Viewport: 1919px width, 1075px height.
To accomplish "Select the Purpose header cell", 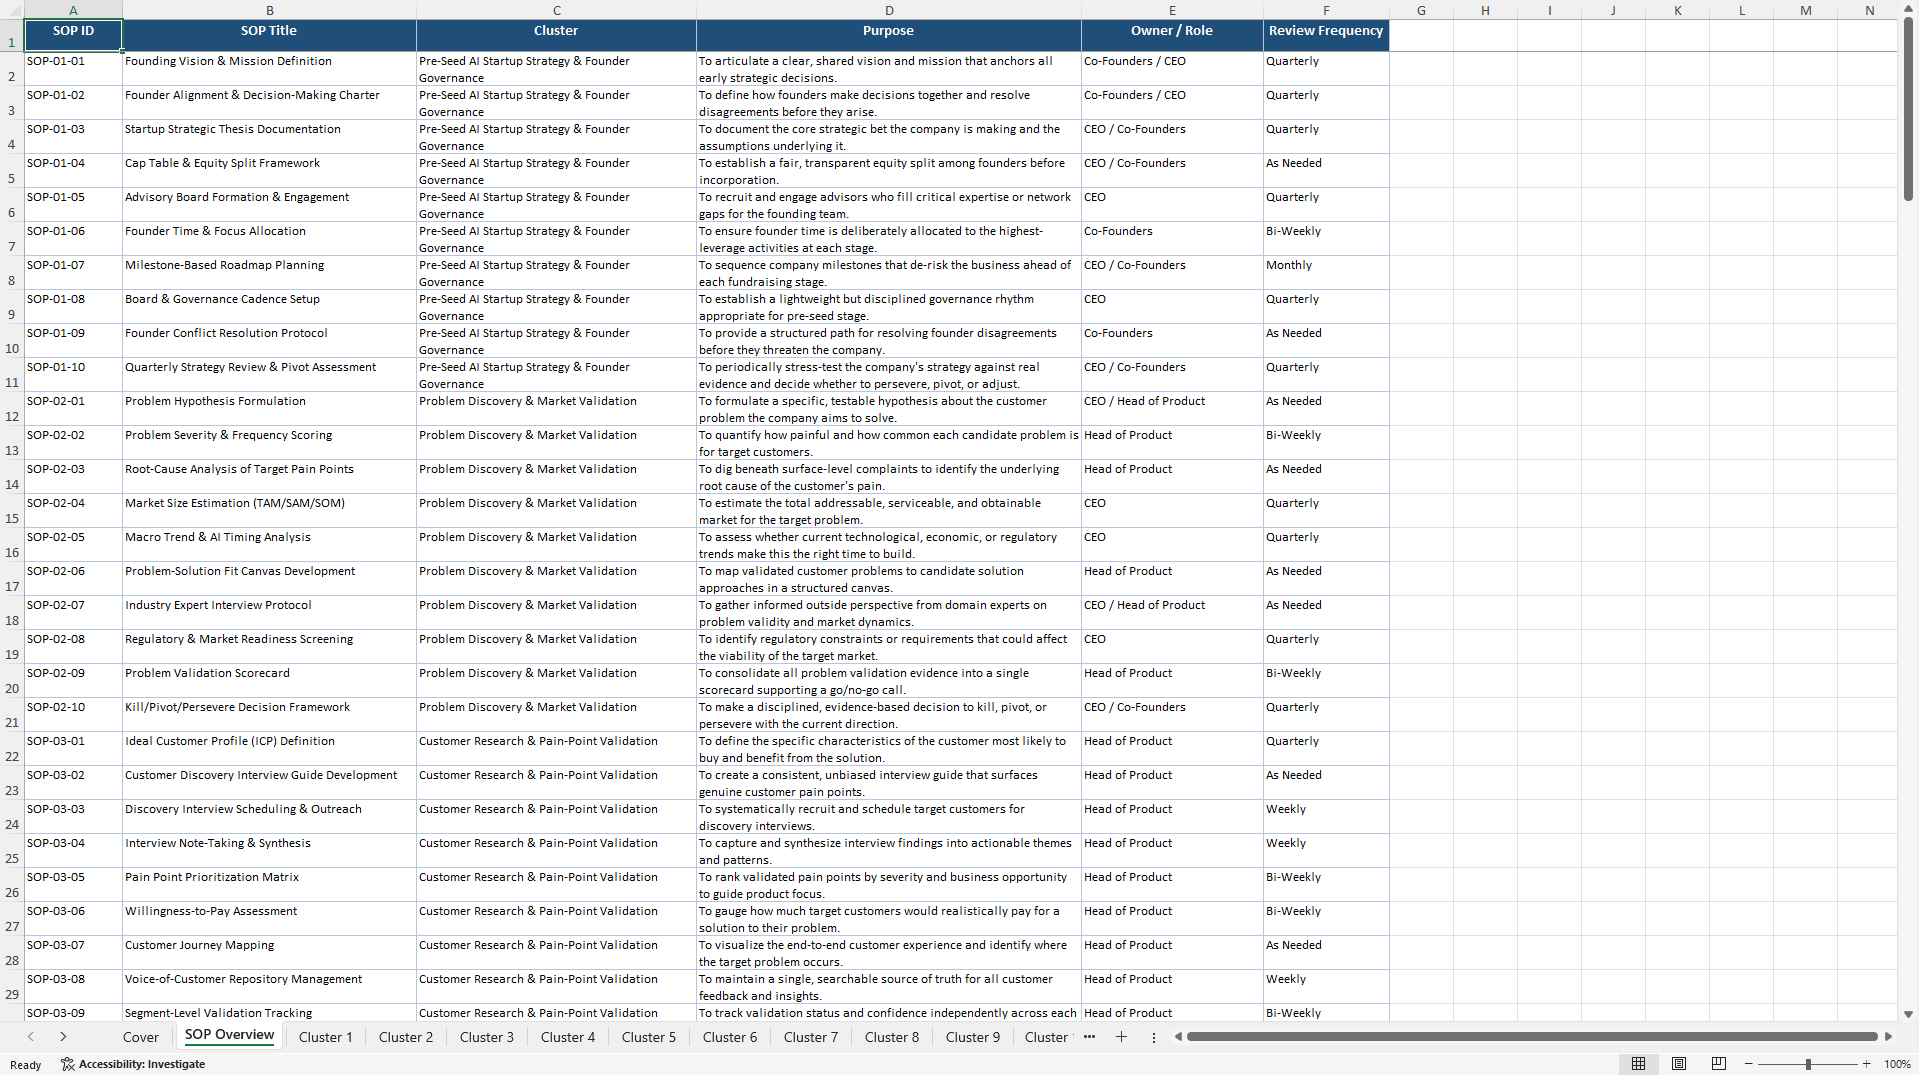I will pyautogui.click(x=889, y=35).
